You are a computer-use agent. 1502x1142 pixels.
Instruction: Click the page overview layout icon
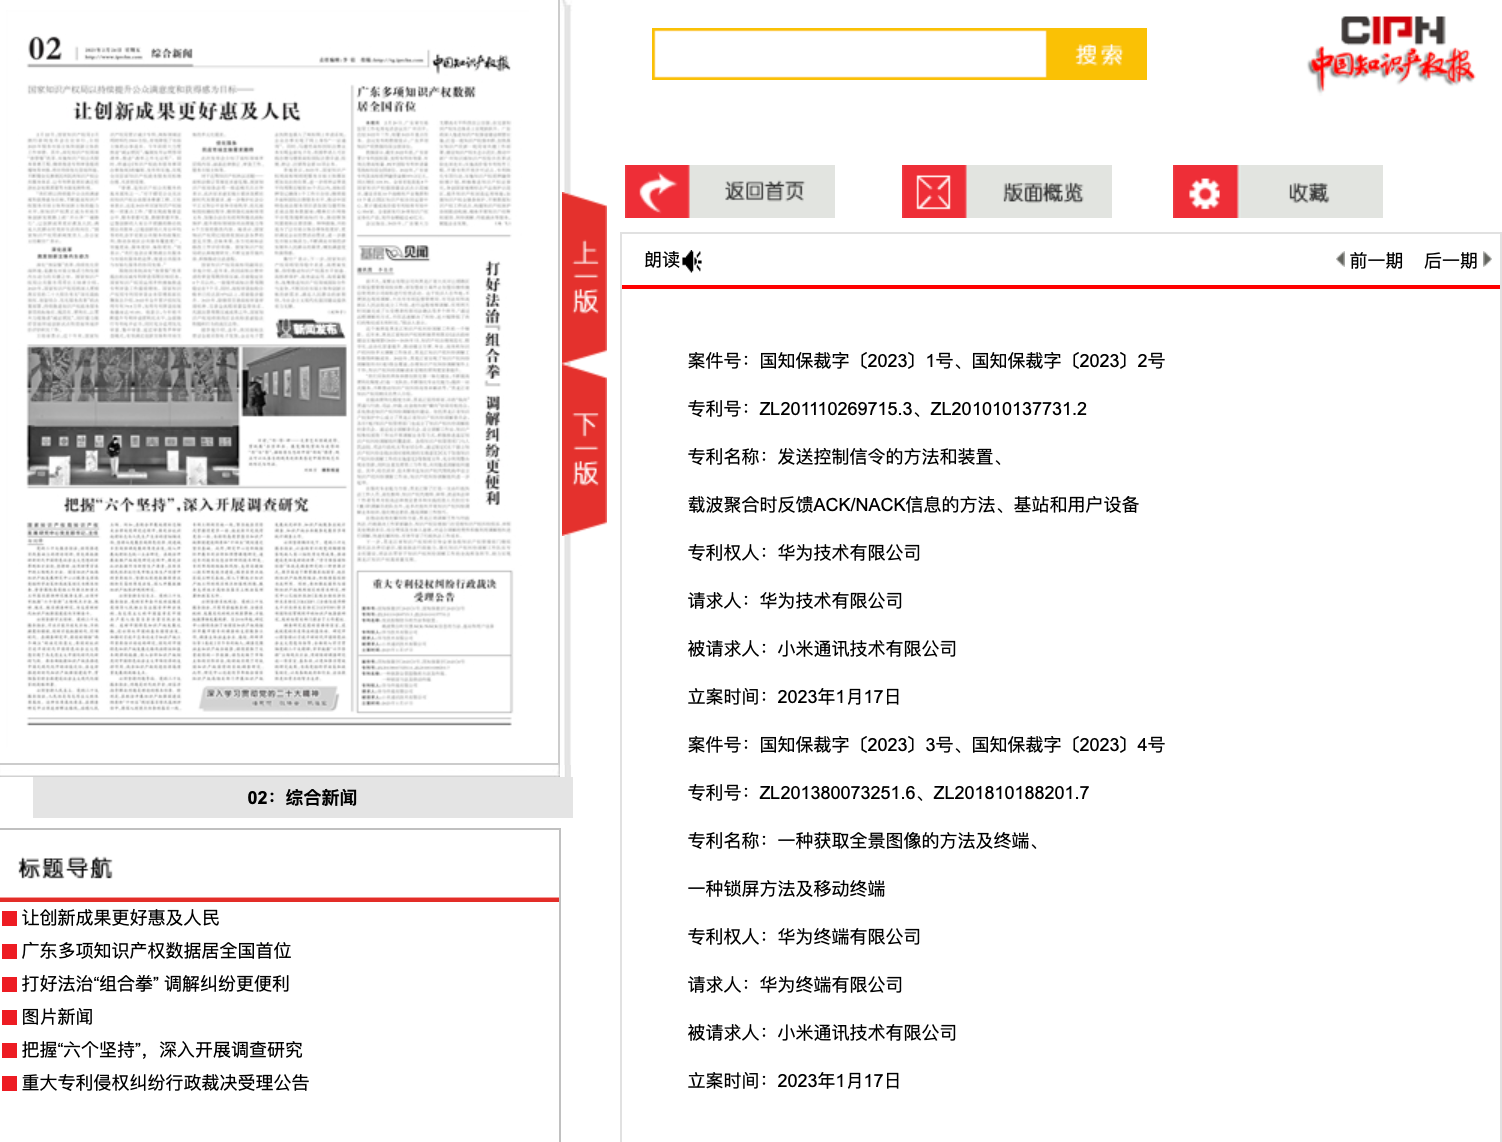933,192
